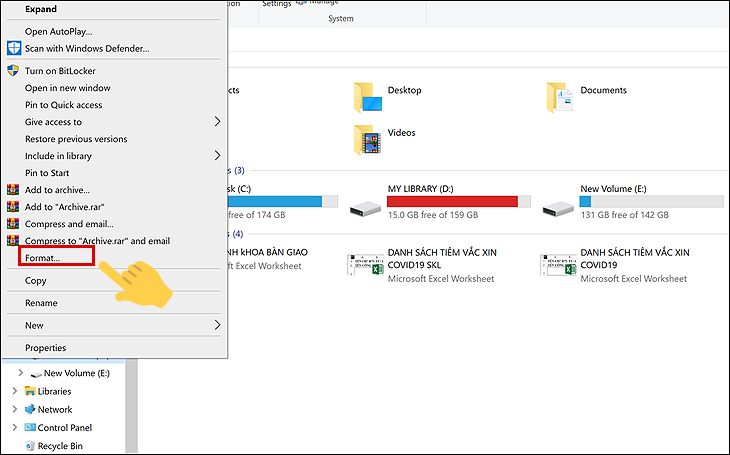Click the Windows Defender shield icon
The height and width of the screenshot is (455, 730).
[x=14, y=48]
